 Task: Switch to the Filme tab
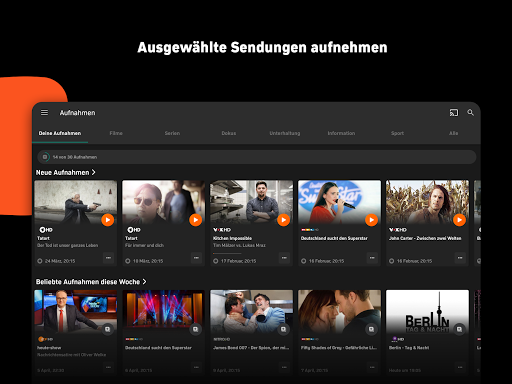point(116,133)
